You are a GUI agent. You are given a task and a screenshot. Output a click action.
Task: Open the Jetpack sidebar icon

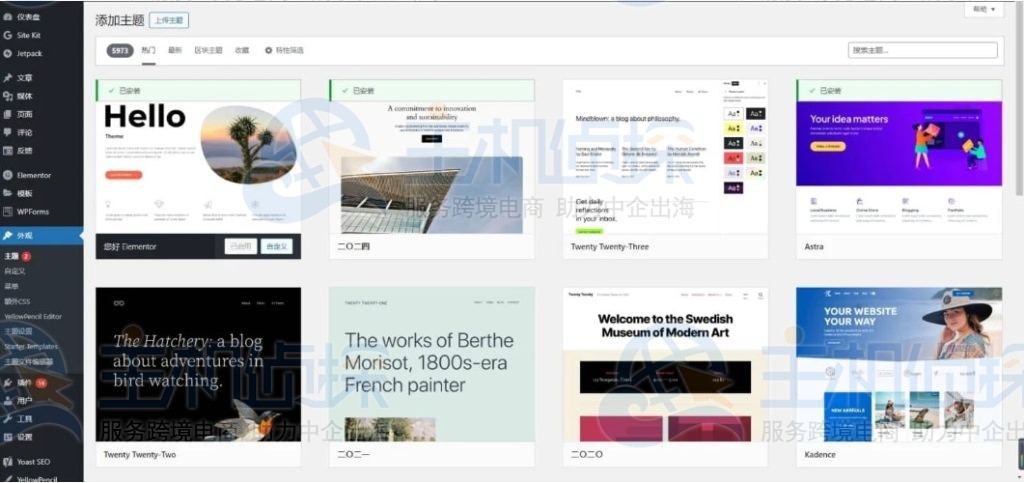click(8, 53)
